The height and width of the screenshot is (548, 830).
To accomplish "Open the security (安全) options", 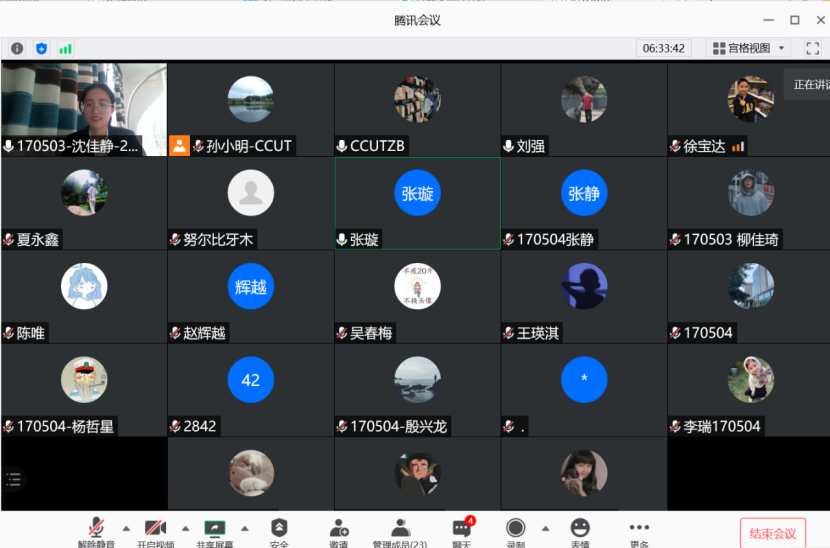I will tap(279, 530).
